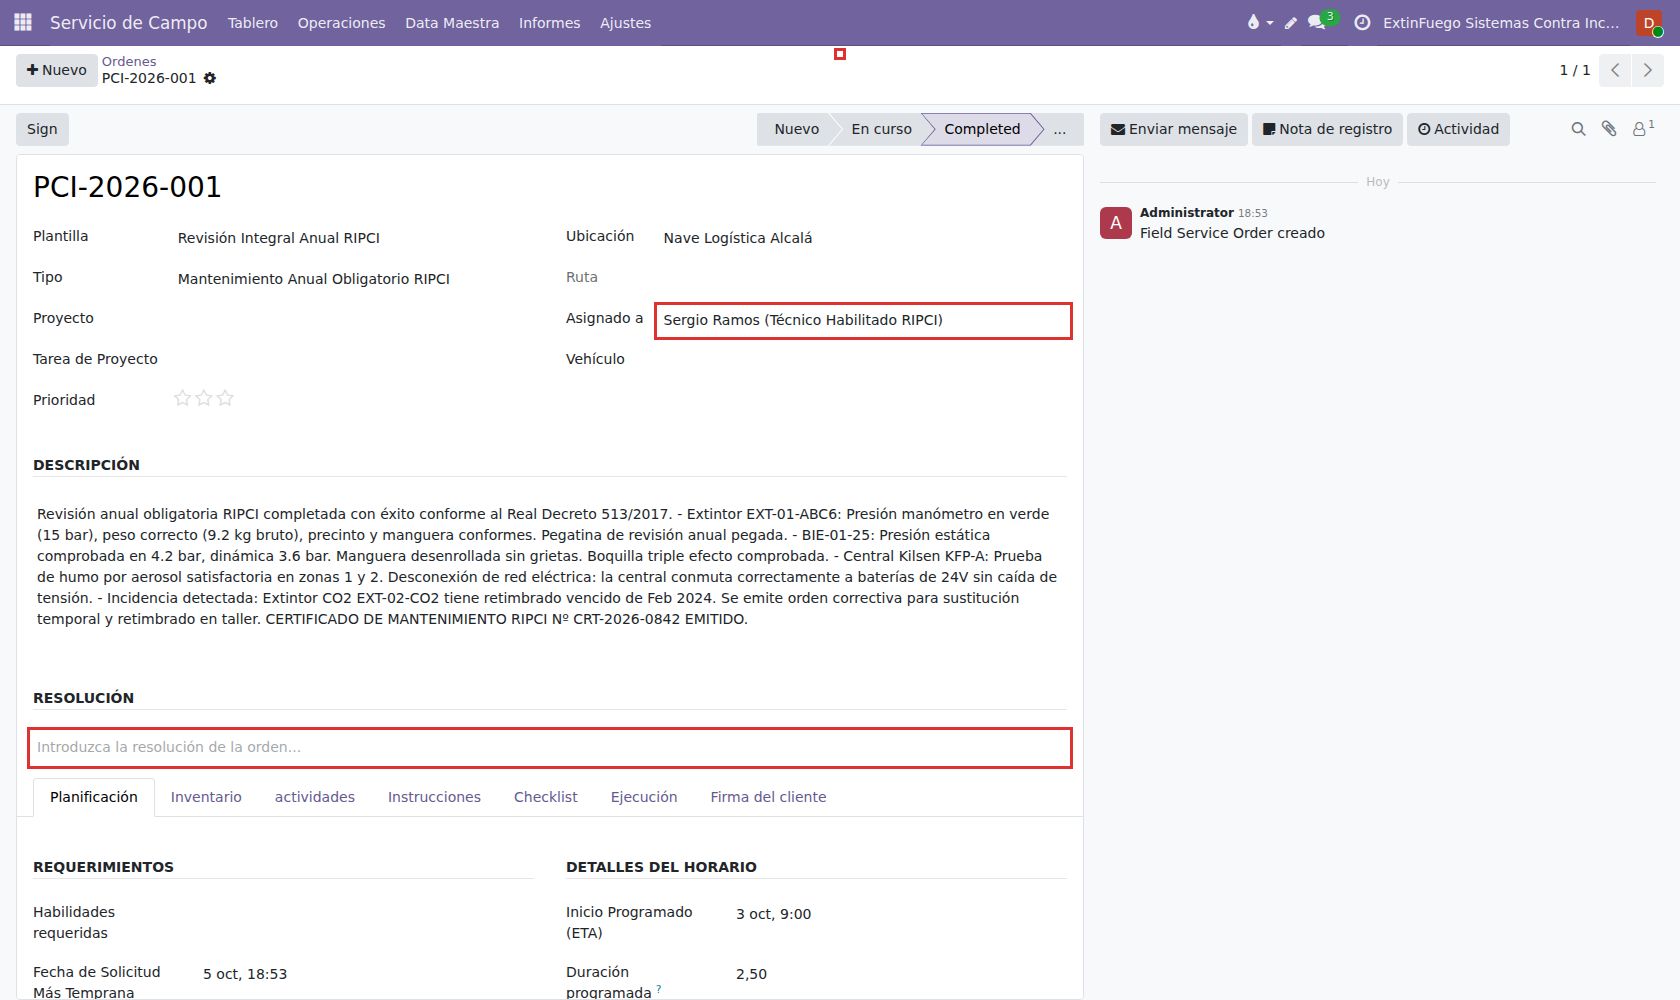Screen dimensions: 1680x1000
Task: Set priority to two stars
Action: pos(204,398)
